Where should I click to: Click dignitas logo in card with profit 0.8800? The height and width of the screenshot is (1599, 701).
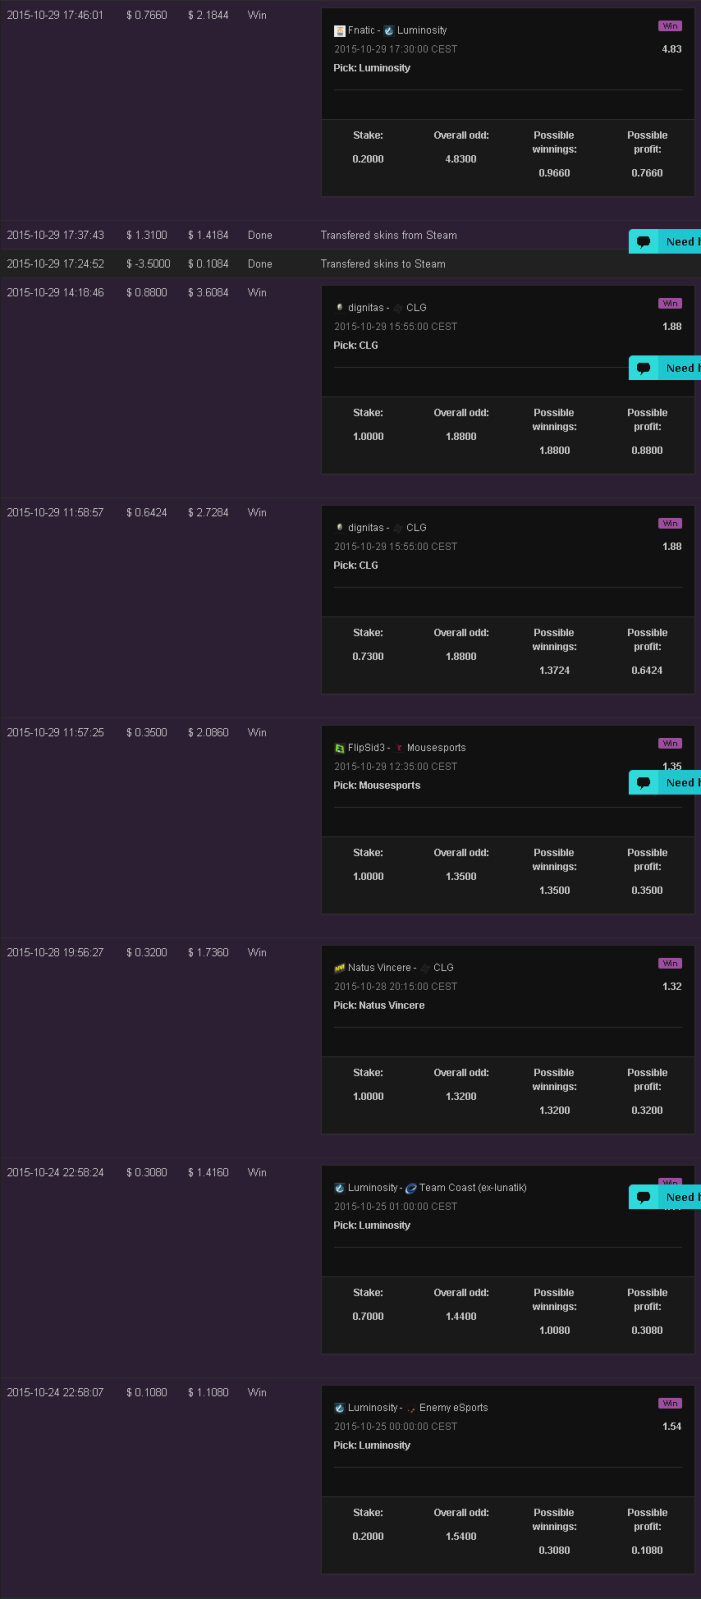click(339, 308)
